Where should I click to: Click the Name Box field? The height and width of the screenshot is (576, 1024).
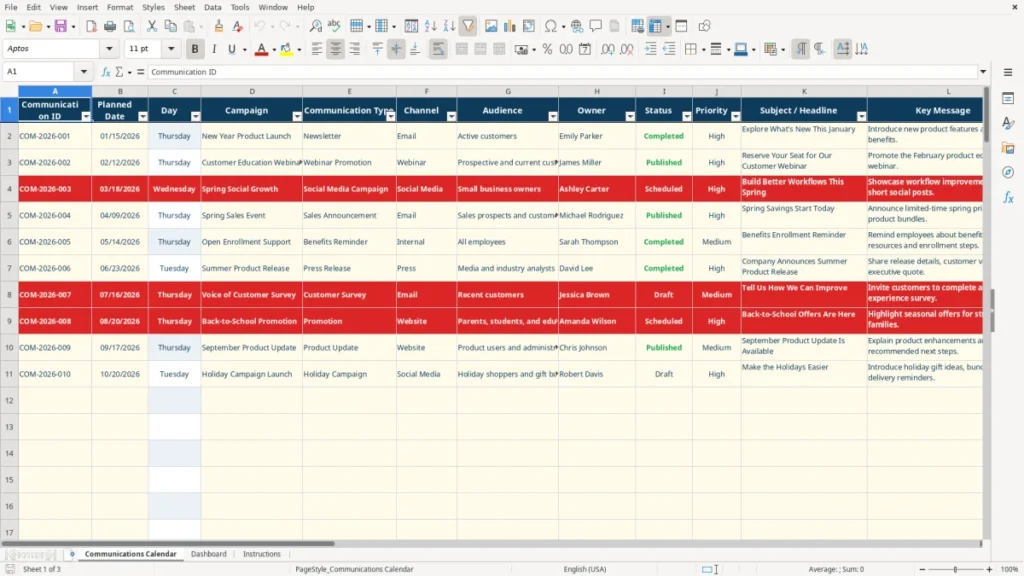(x=40, y=72)
